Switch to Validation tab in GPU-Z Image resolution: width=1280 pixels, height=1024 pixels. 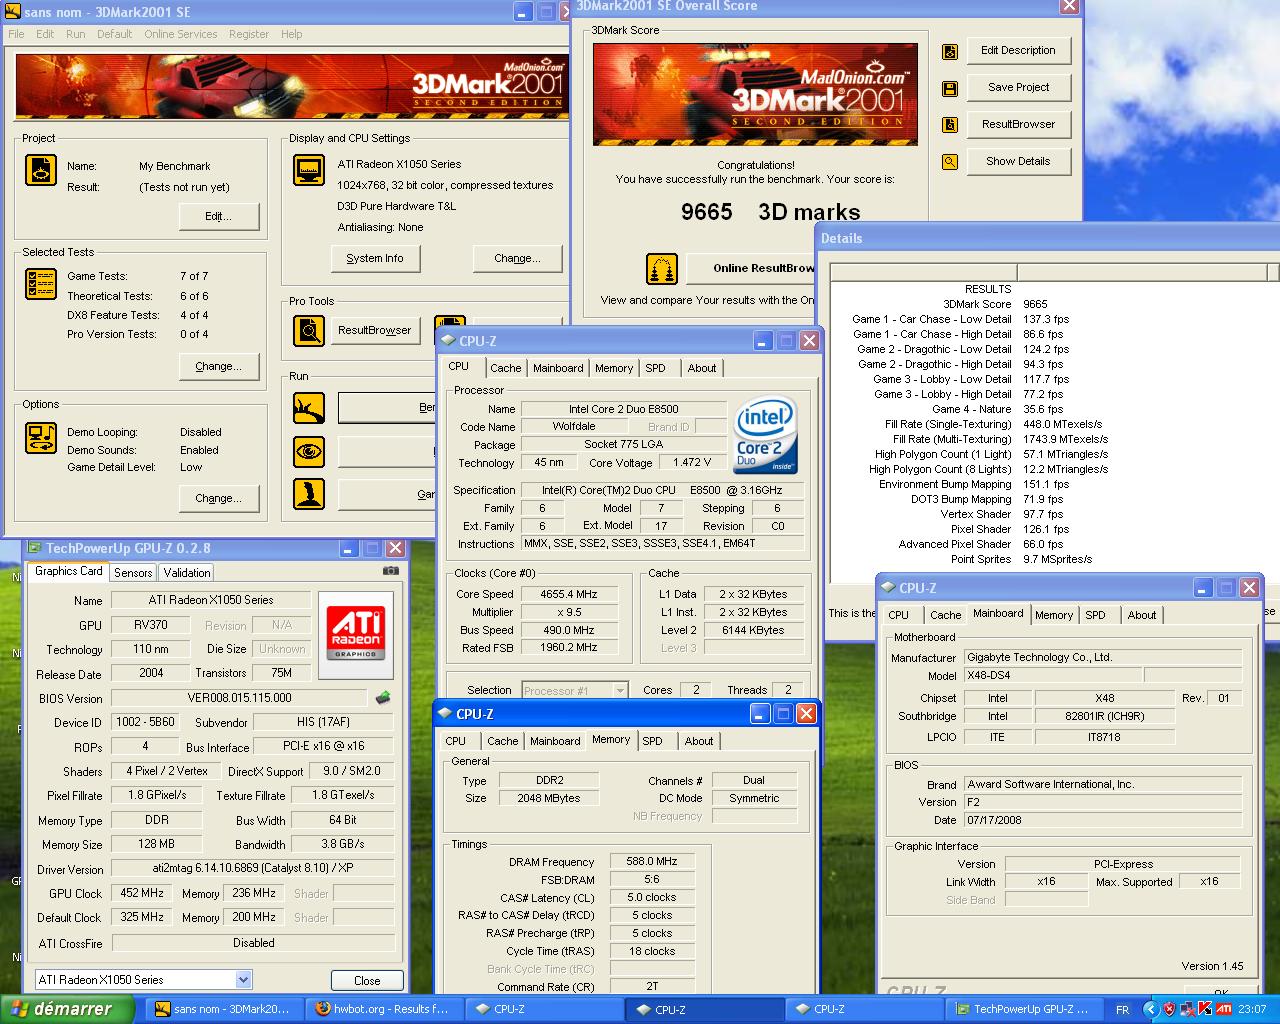[187, 573]
